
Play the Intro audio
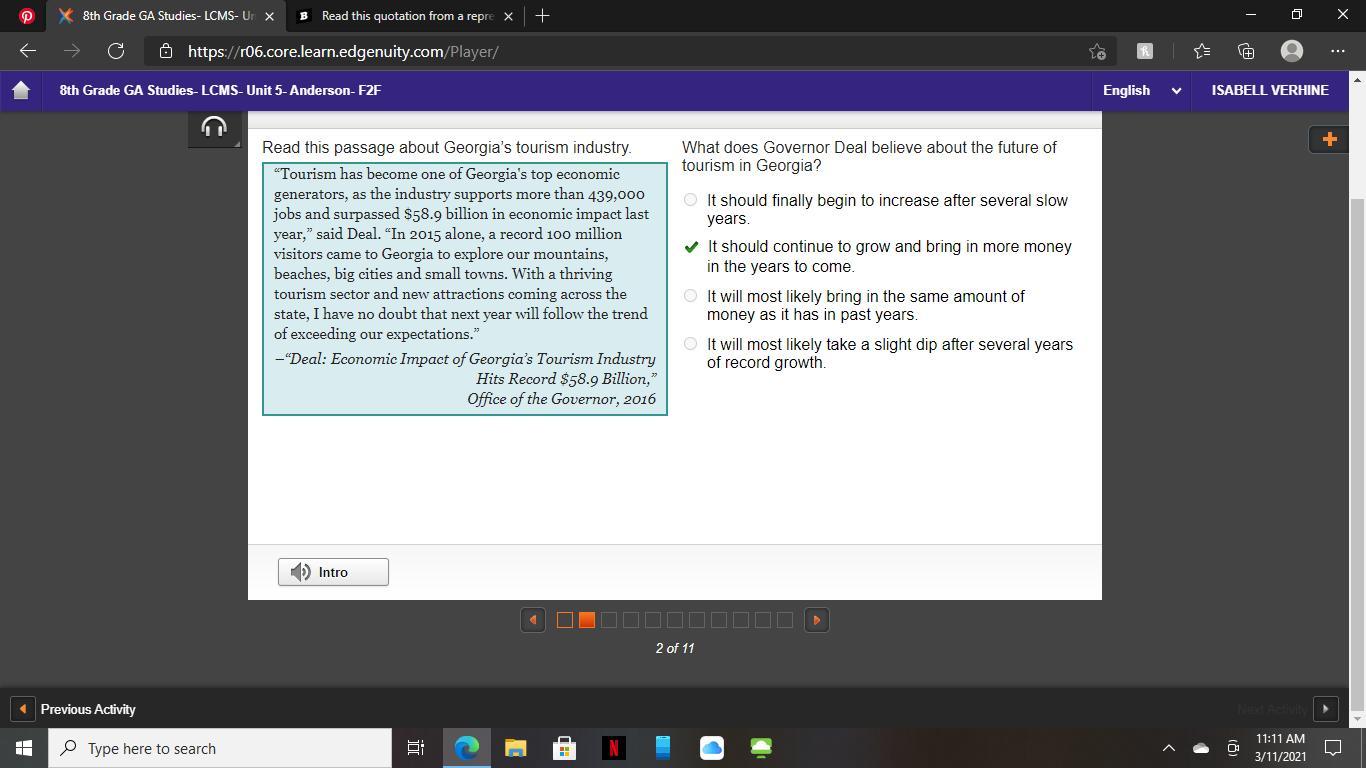[x=333, y=572]
